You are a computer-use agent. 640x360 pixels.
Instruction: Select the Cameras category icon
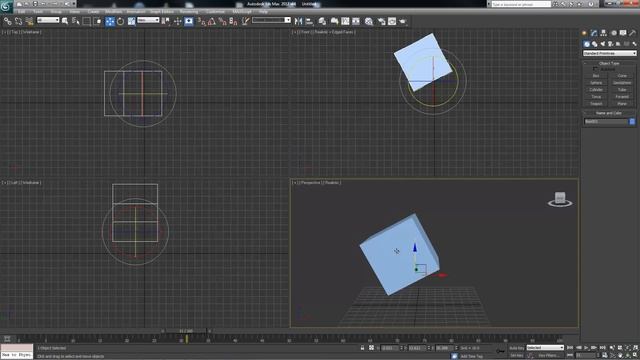point(610,44)
